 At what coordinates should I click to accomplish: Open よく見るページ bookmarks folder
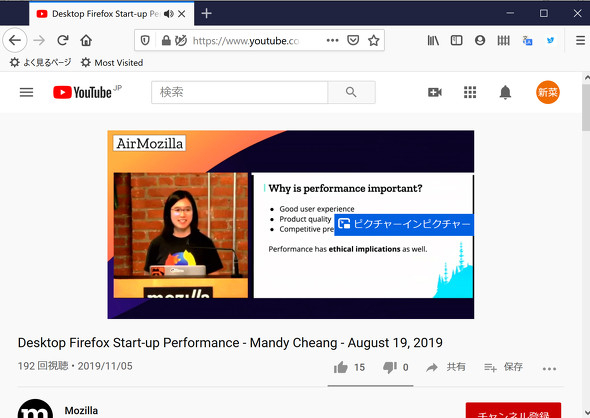(x=40, y=62)
